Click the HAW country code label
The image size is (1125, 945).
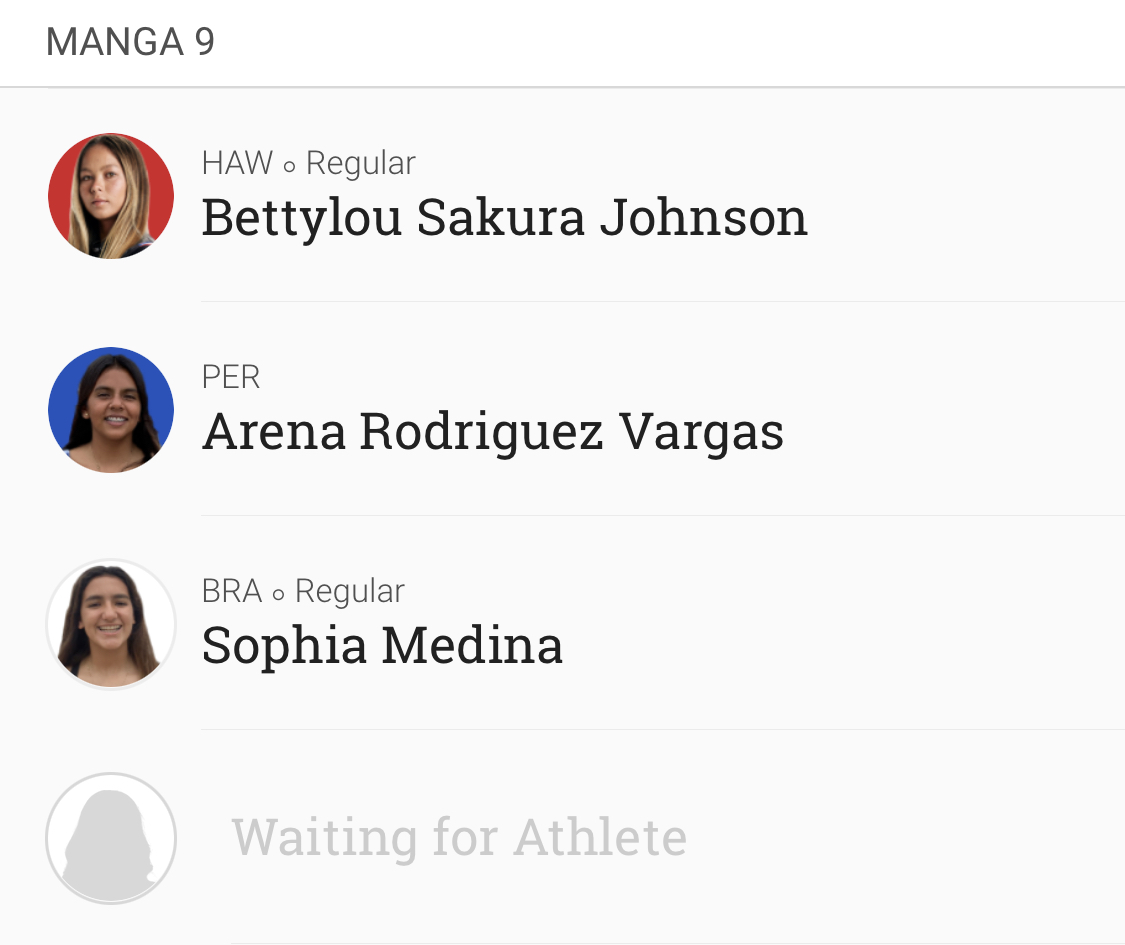[x=237, y=163]
